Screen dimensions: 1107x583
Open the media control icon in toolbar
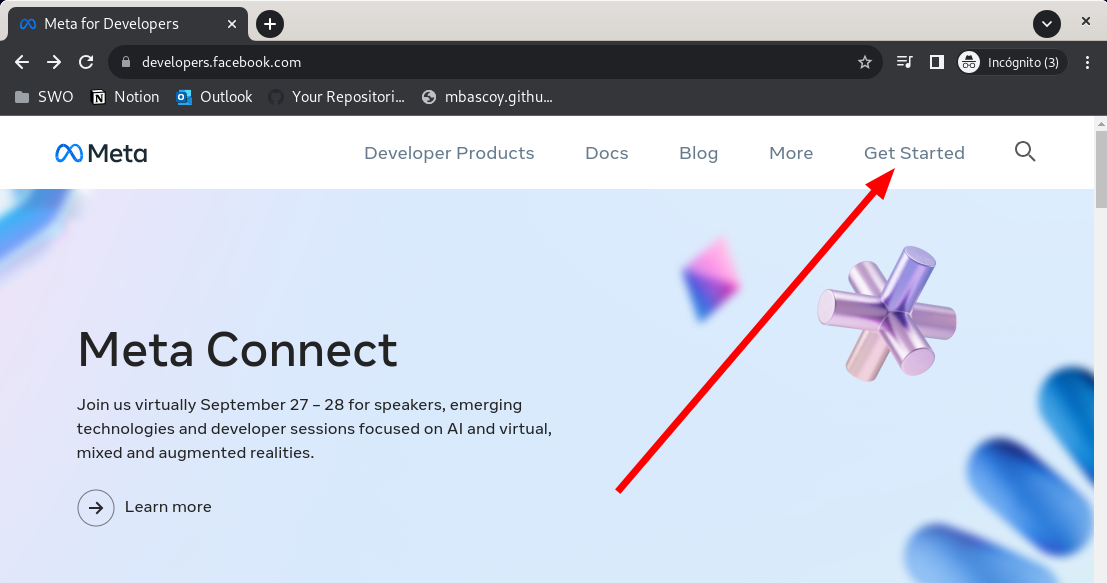(905, 62)
